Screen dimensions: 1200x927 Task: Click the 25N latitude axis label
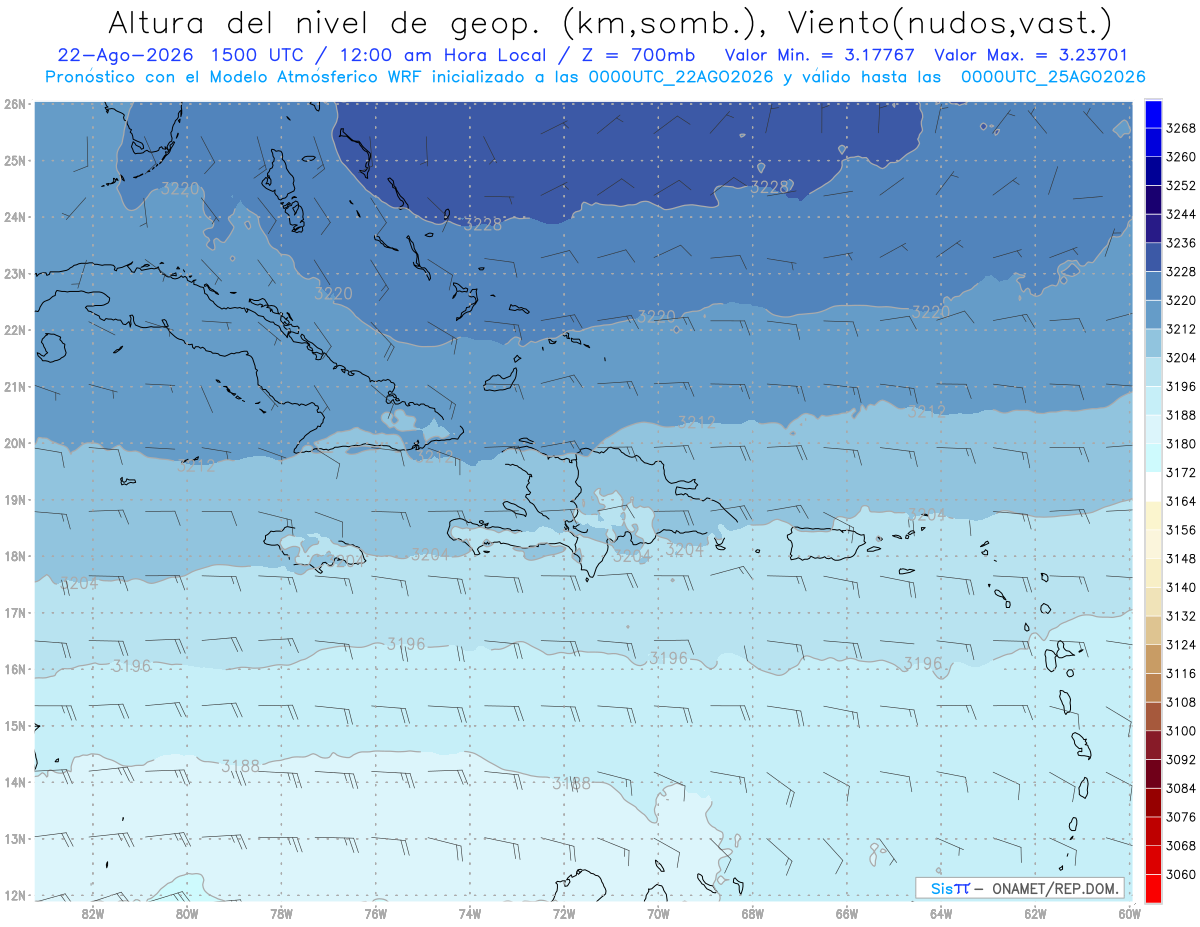(16, 160)
